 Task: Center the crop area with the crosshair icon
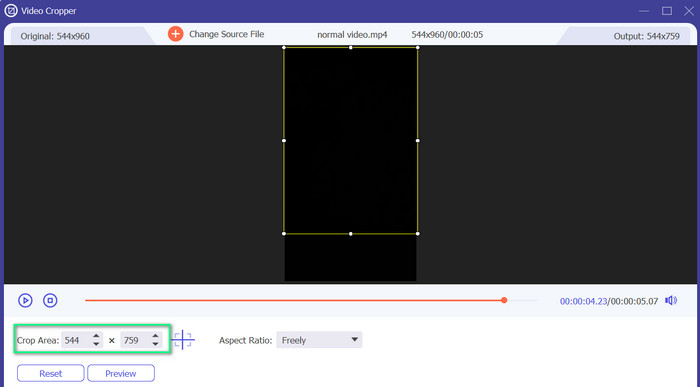tap(183, 340)
